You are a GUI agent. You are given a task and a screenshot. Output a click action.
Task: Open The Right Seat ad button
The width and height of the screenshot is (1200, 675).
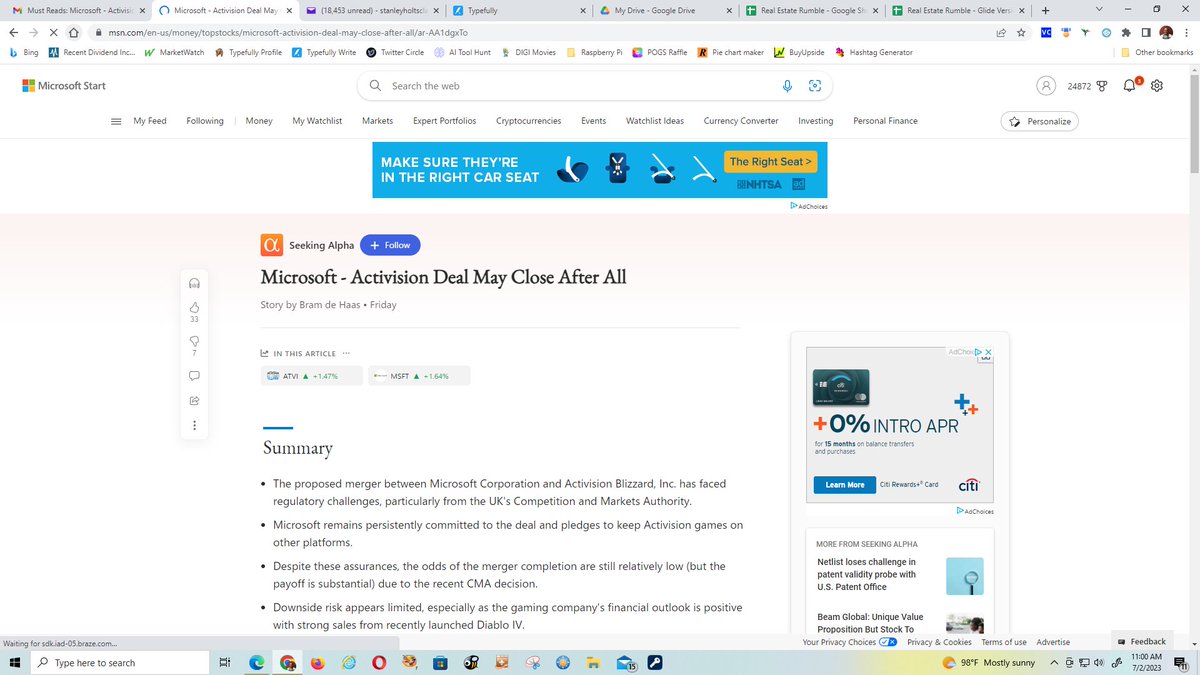click(x=770, y=161)
